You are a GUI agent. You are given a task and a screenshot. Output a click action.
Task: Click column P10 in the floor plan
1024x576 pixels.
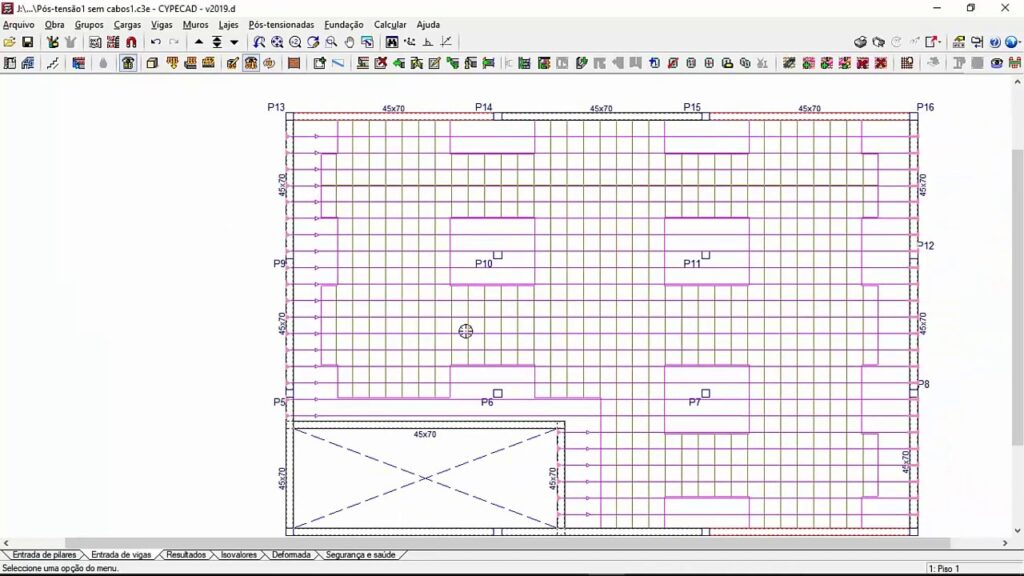pos(497,255)
